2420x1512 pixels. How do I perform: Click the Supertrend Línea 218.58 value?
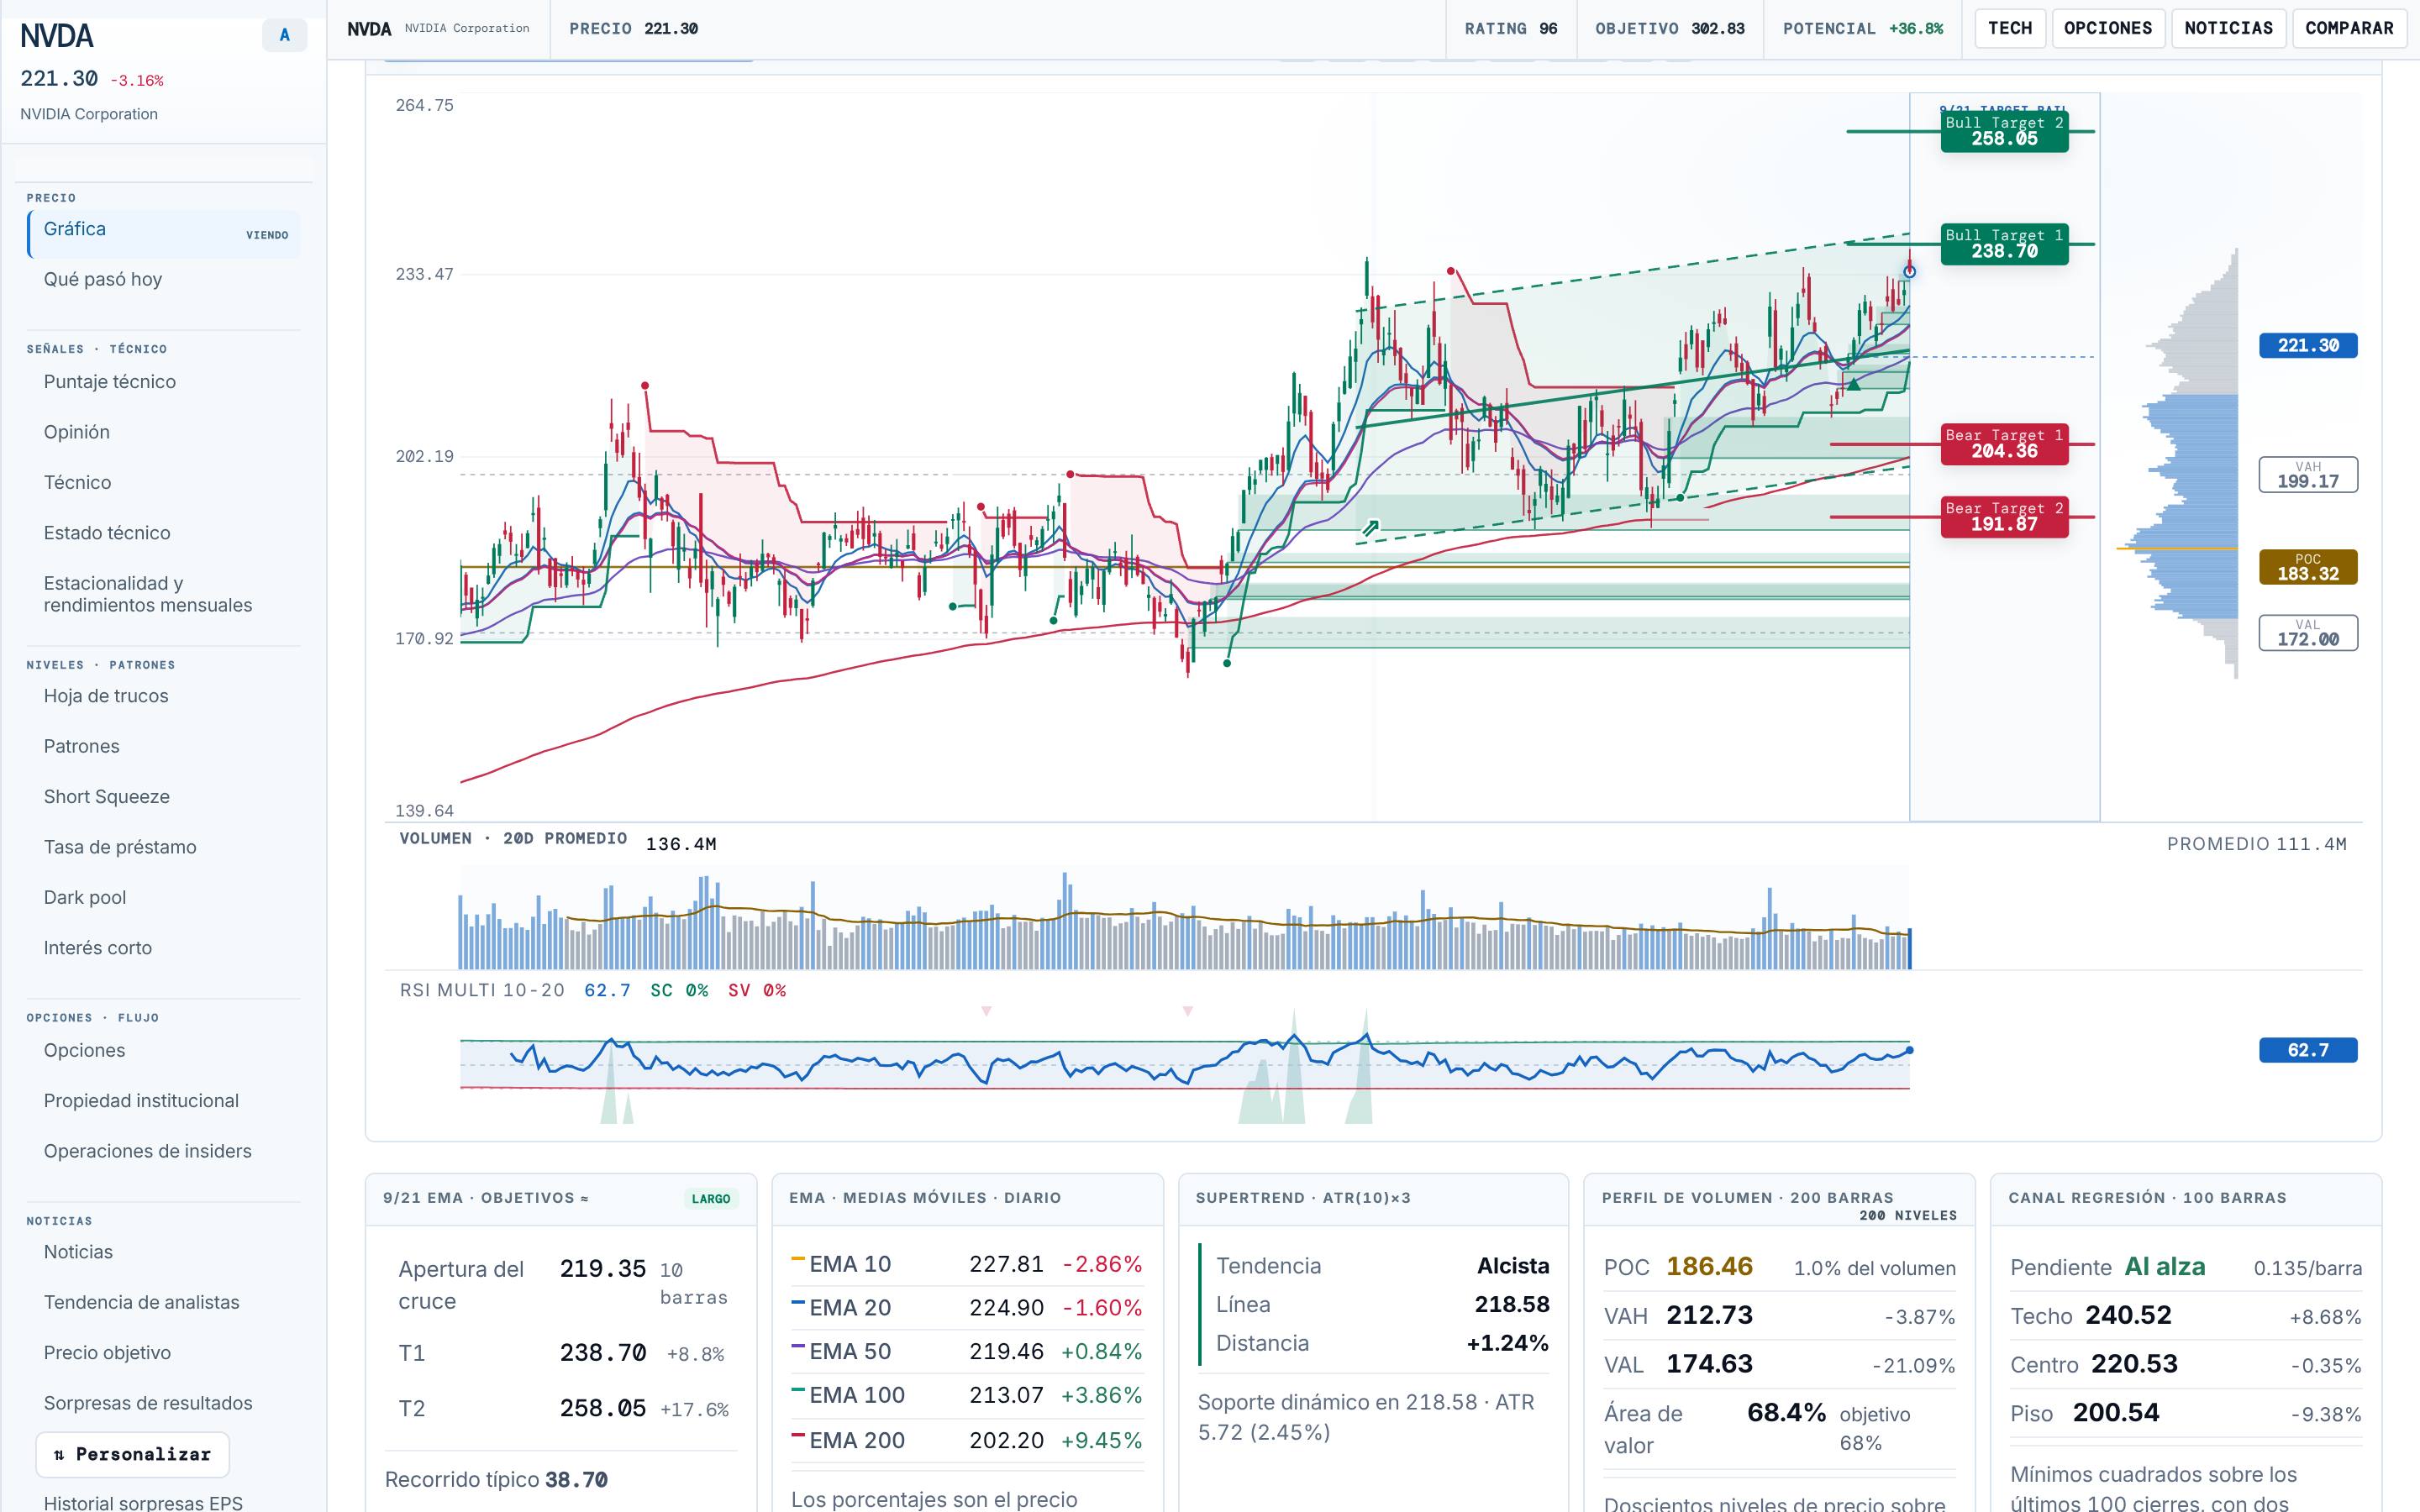point(1512,1305)
